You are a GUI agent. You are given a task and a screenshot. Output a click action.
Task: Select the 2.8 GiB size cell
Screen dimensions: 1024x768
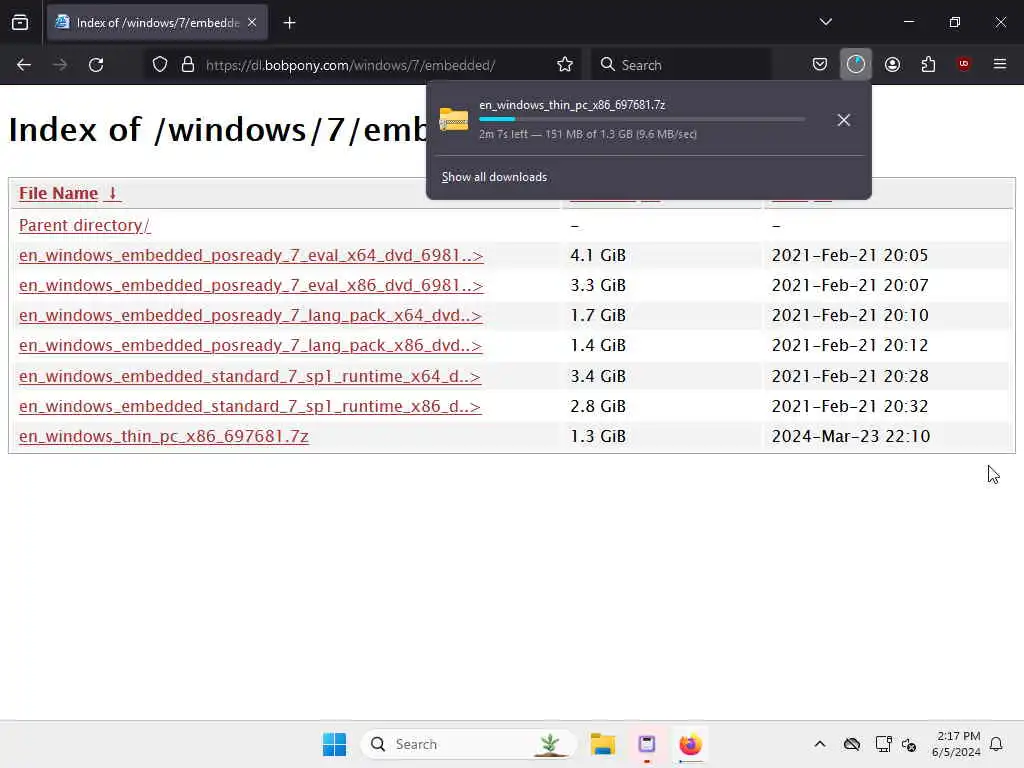598,406
